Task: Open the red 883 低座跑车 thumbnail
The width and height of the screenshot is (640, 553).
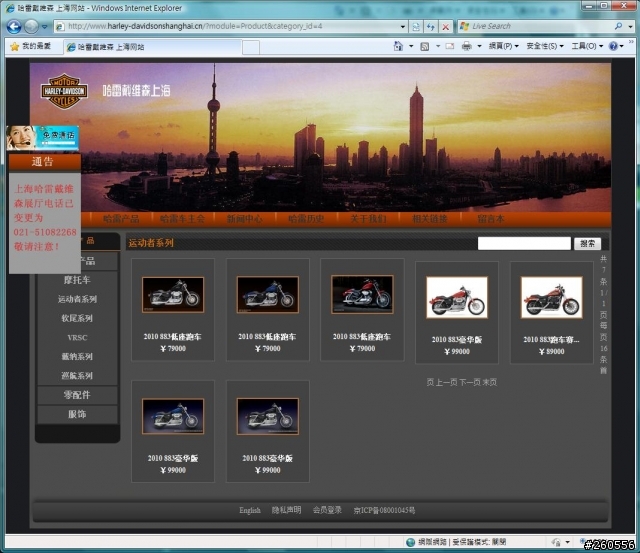Action: (x=362, y=294)
